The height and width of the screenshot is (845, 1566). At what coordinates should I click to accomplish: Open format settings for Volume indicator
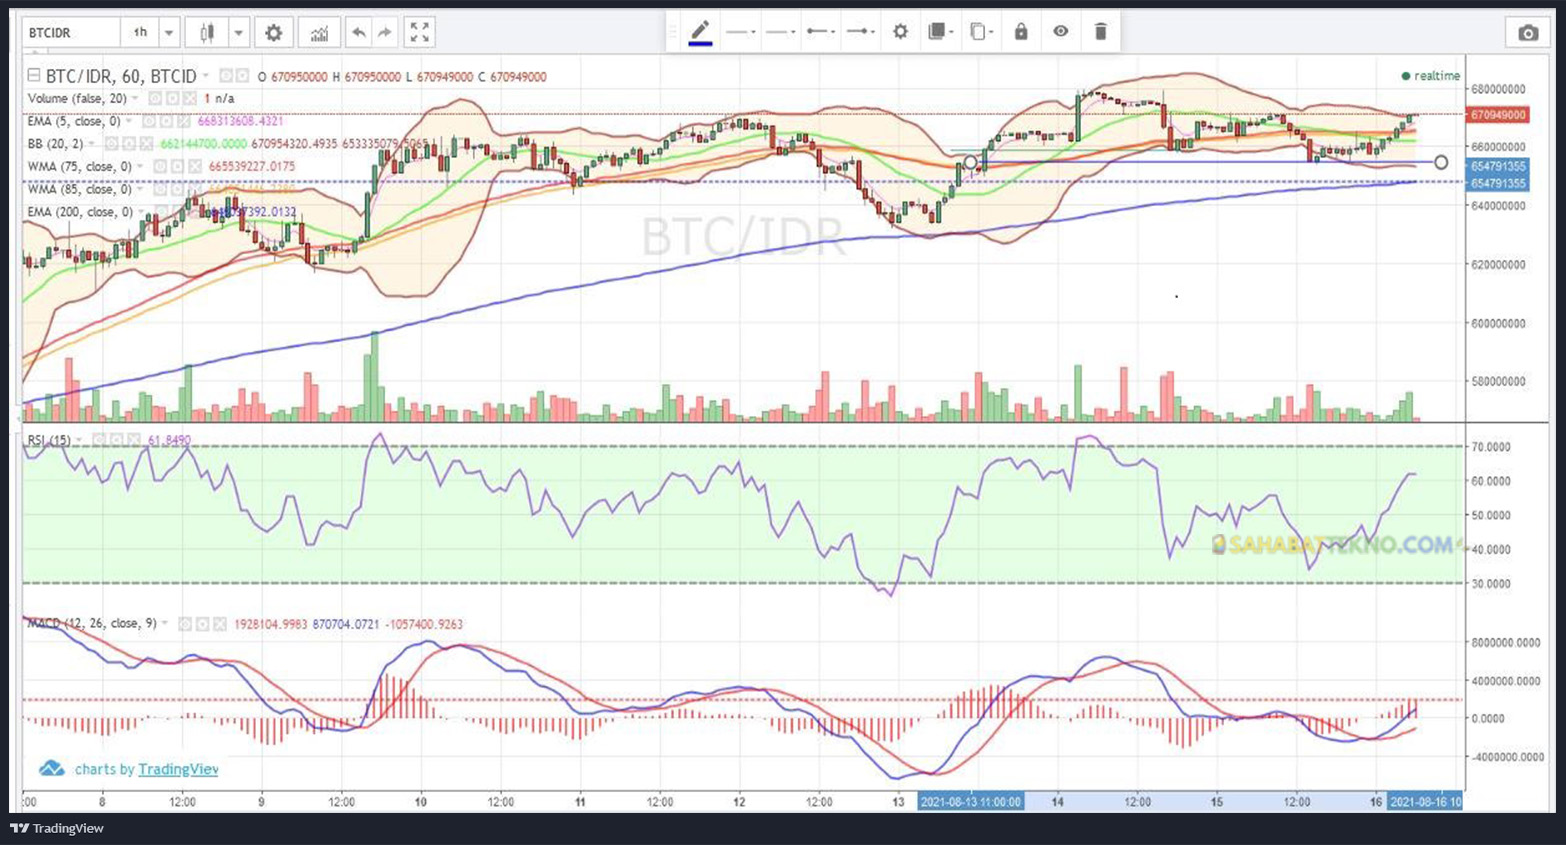(173, 99)
